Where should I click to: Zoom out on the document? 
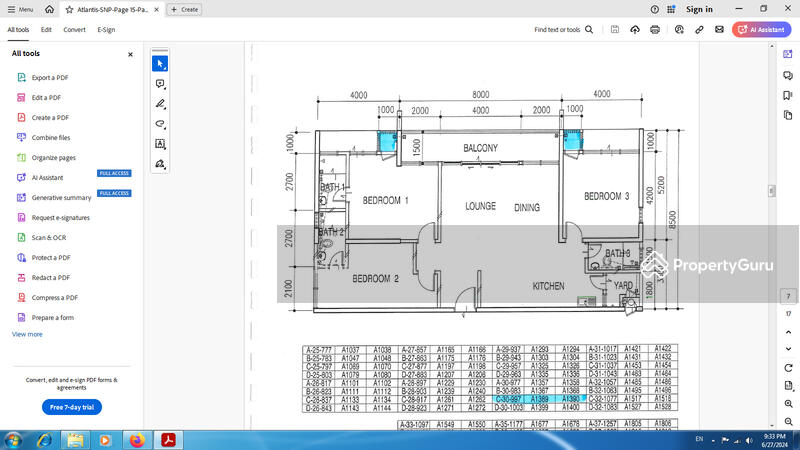(x=788, y=421)
